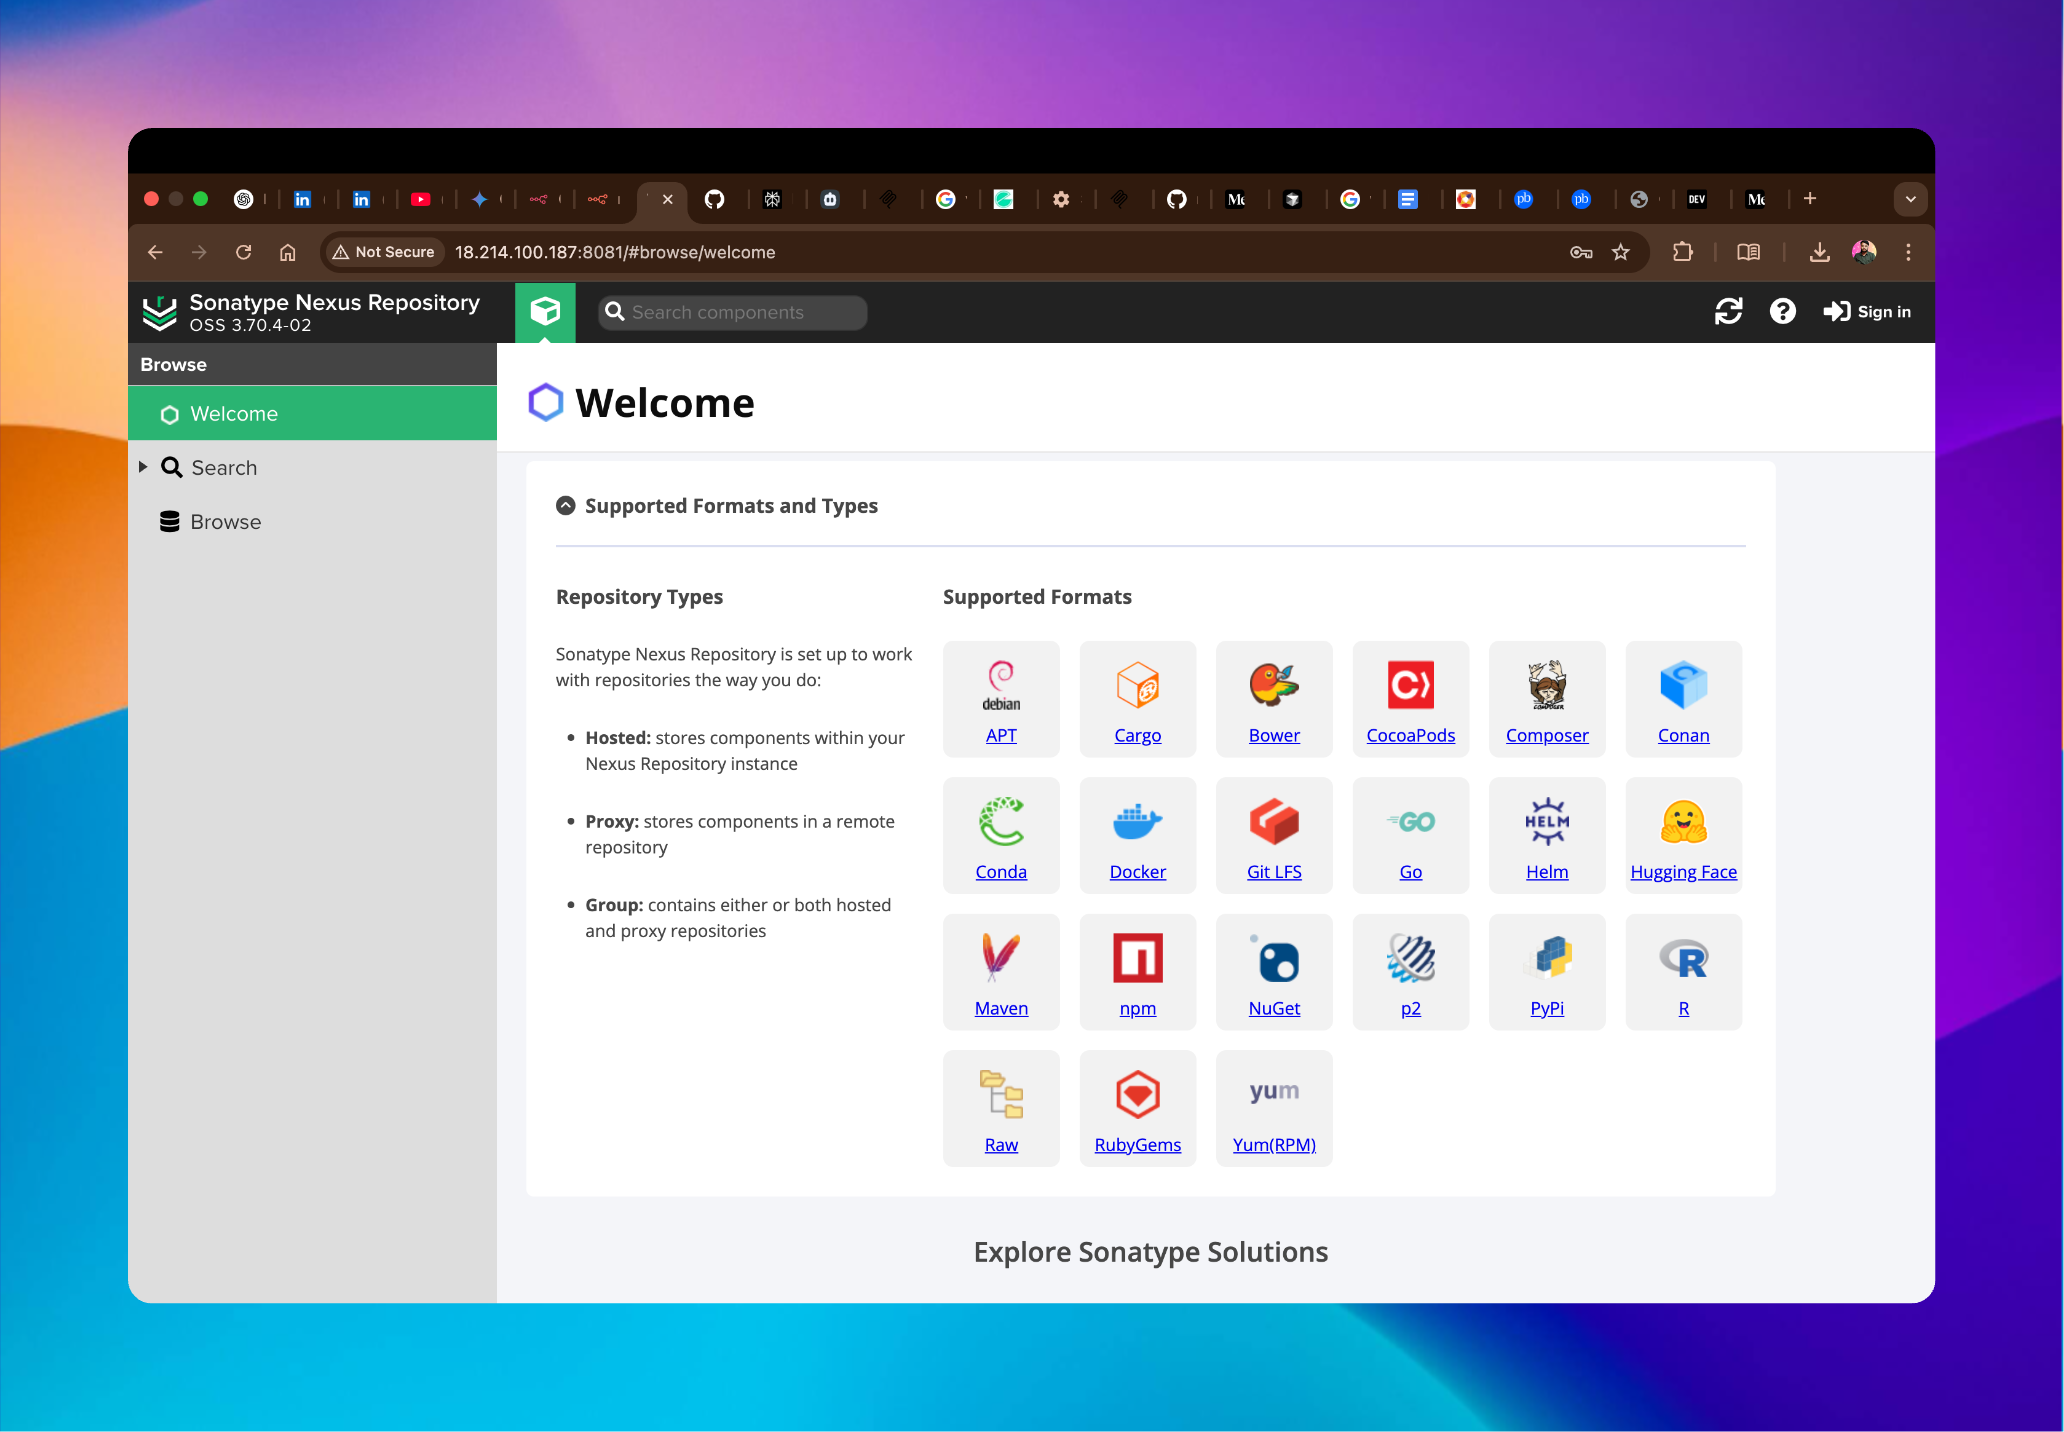Open the browser Extensions puzzle icon
The image size is (2064, 1432).
[x=1683, y=252]
